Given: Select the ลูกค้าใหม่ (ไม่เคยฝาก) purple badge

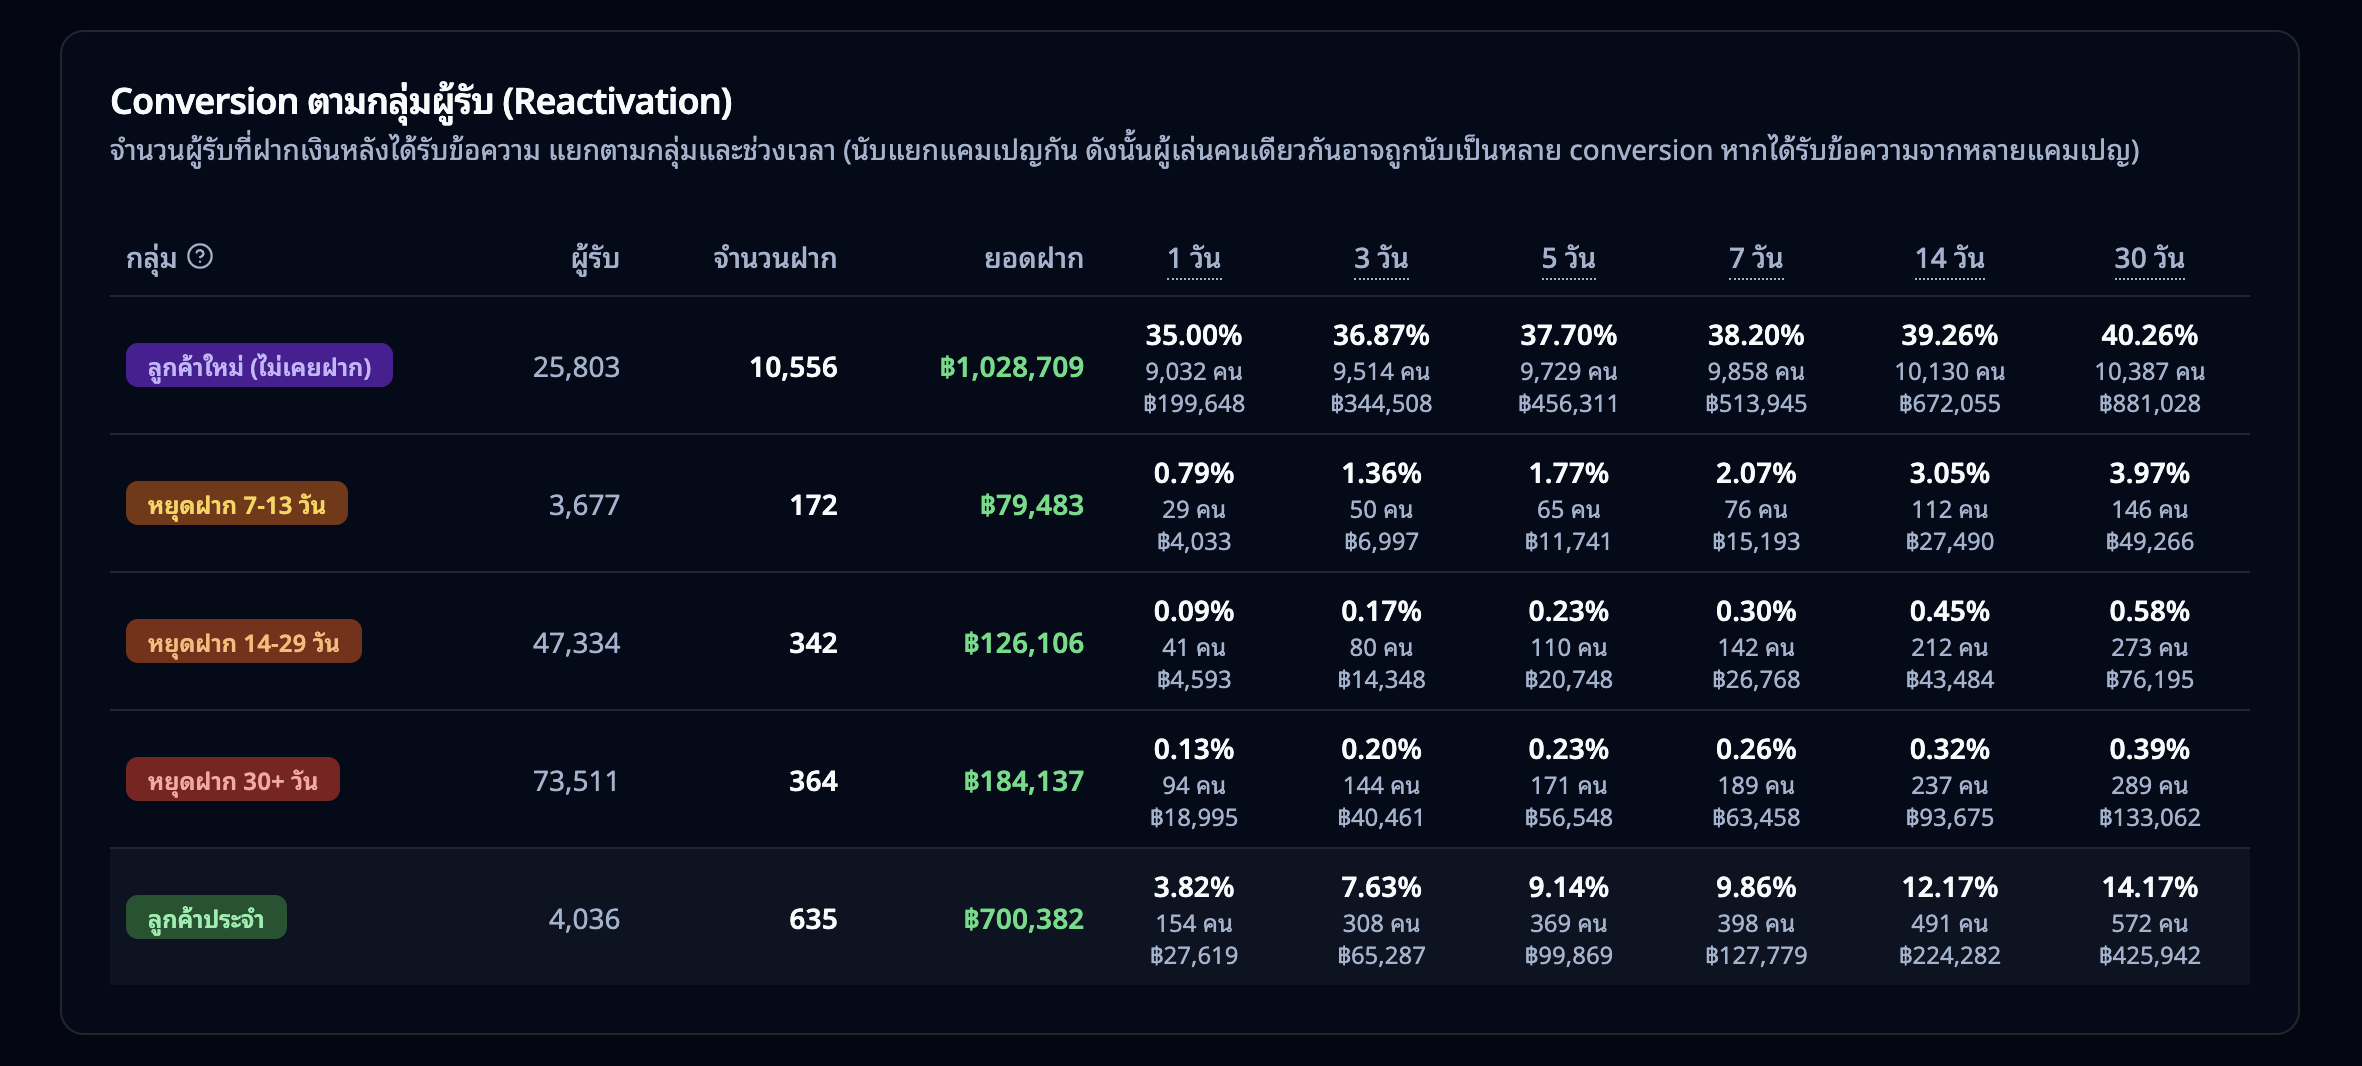Looking at the screenshot, I should point(259,365).
